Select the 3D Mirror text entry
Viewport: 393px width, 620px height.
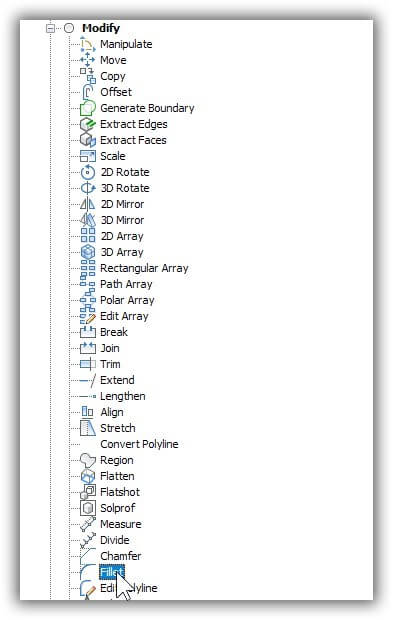click(122, 220)
